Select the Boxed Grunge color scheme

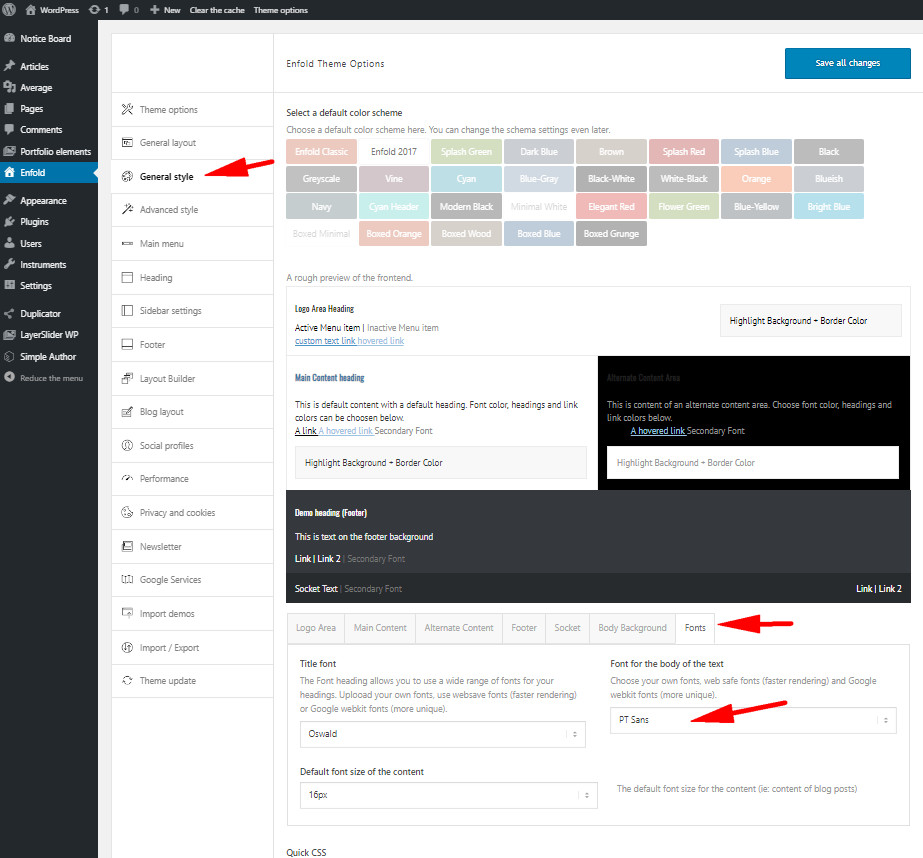pyautogui.click(x=611, y=234)
